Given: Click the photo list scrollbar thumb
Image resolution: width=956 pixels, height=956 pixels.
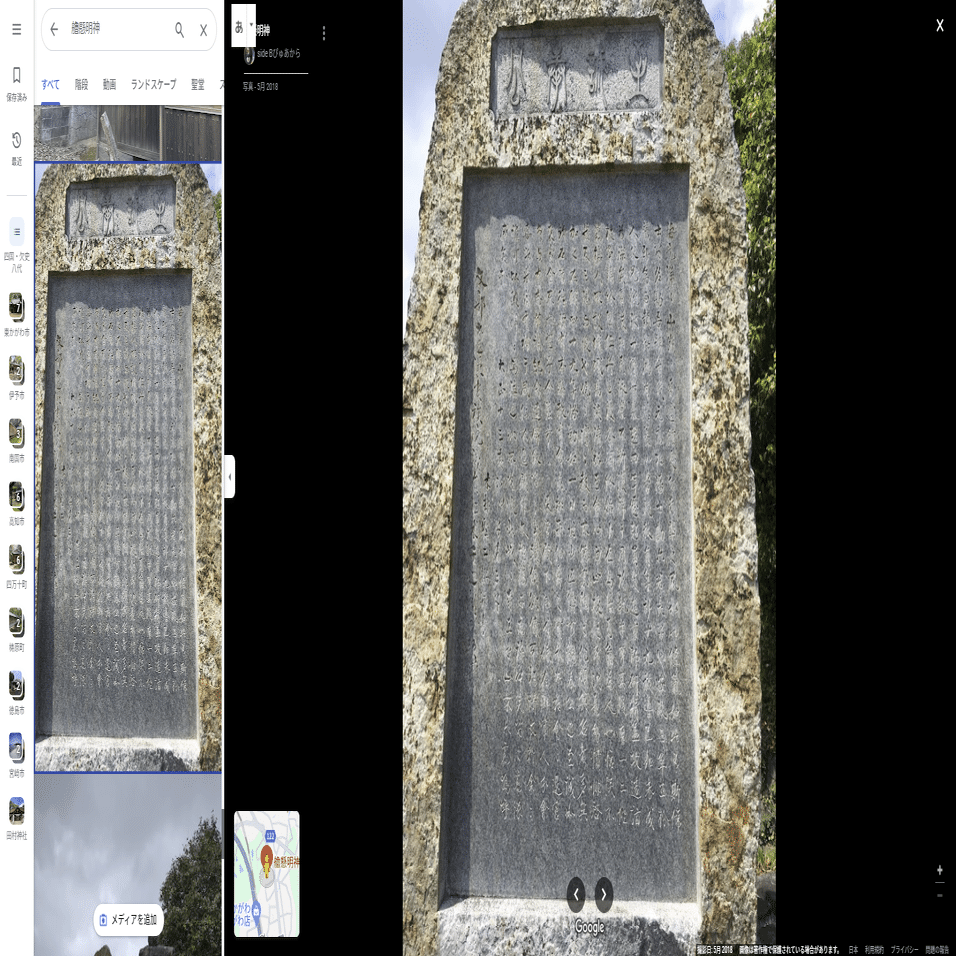Looking at the screenshot, I should click(x=223, y=833).
